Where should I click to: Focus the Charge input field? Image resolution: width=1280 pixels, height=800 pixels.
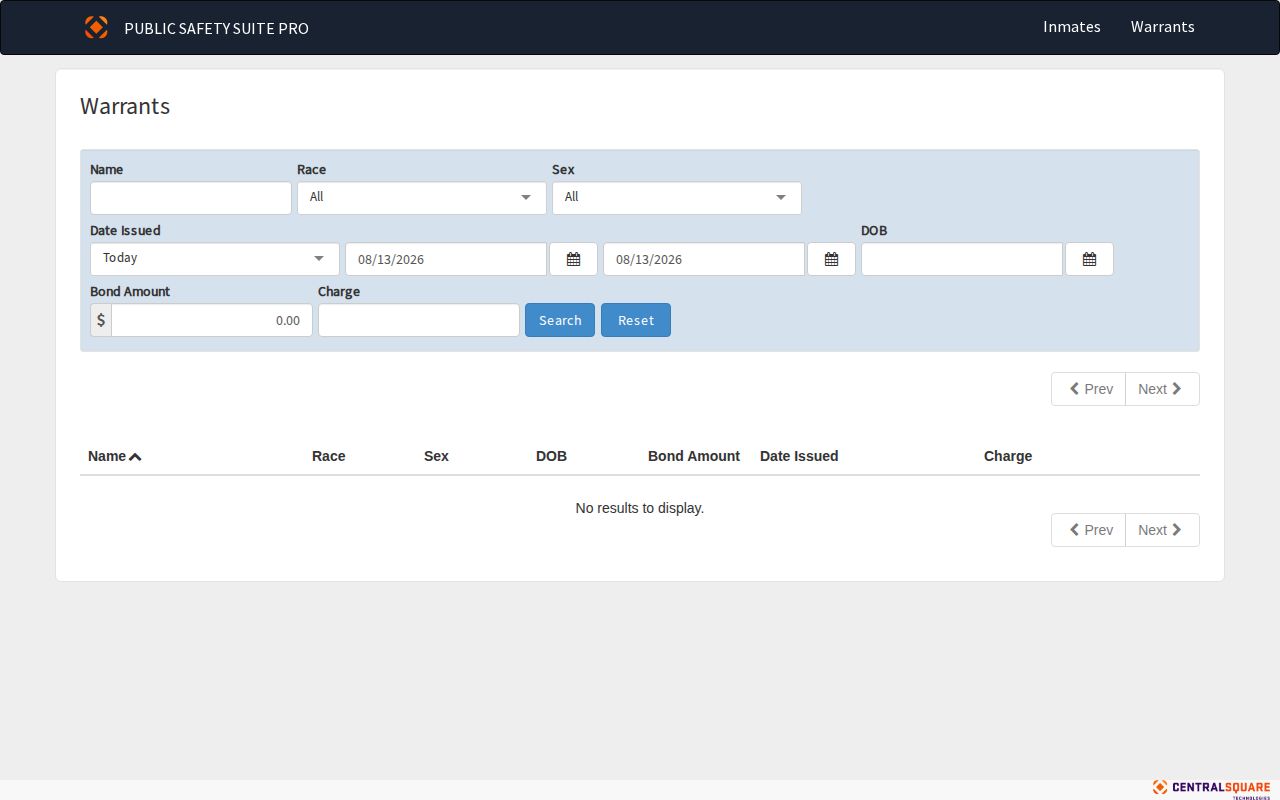[x=419, y=320]
